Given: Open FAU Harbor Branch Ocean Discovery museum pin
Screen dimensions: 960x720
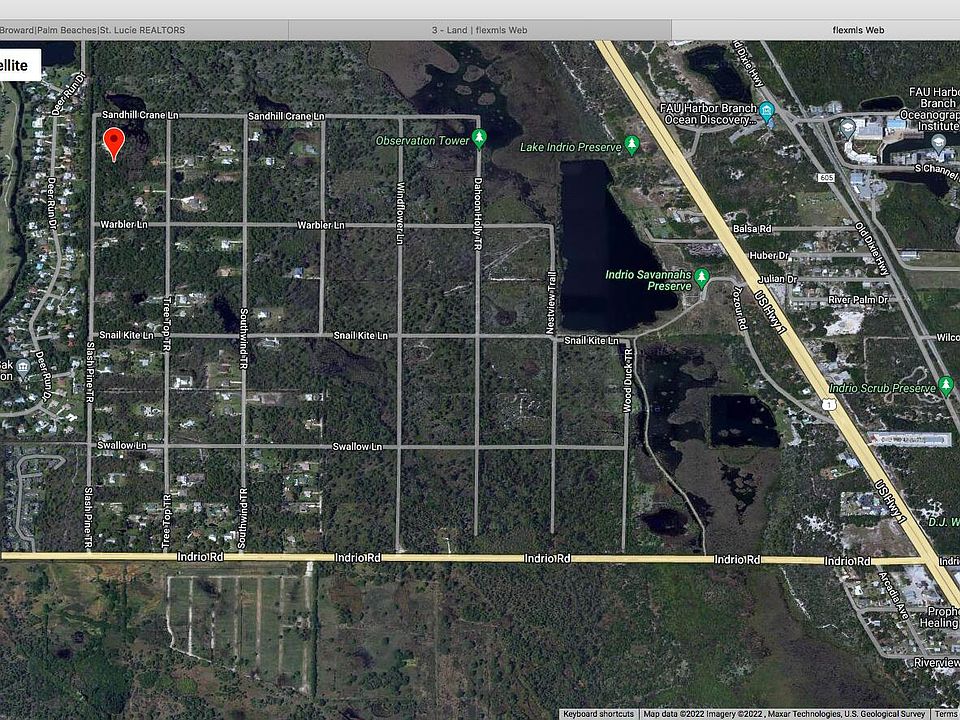Looking at the screenshot, I should click(x=767, y=111).
